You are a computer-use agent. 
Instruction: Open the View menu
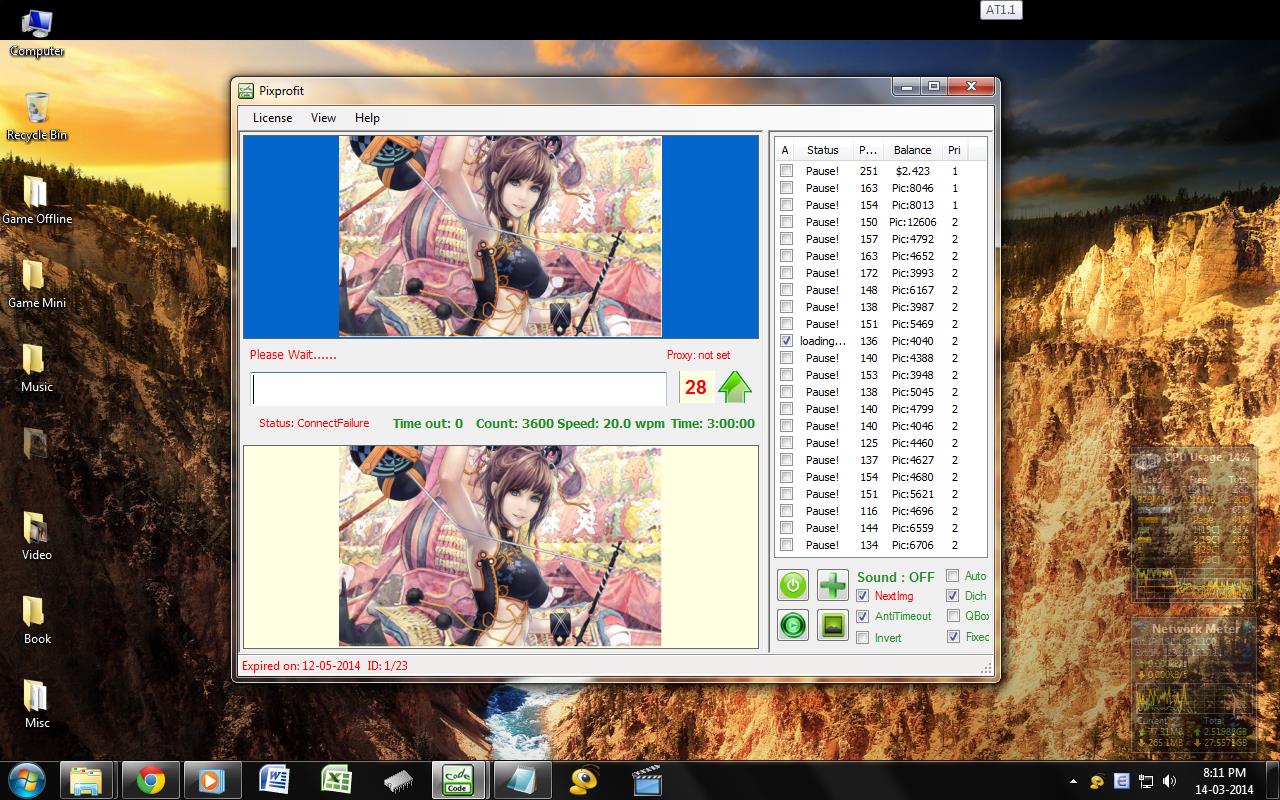pyautogui.click(x=323, y=118)
